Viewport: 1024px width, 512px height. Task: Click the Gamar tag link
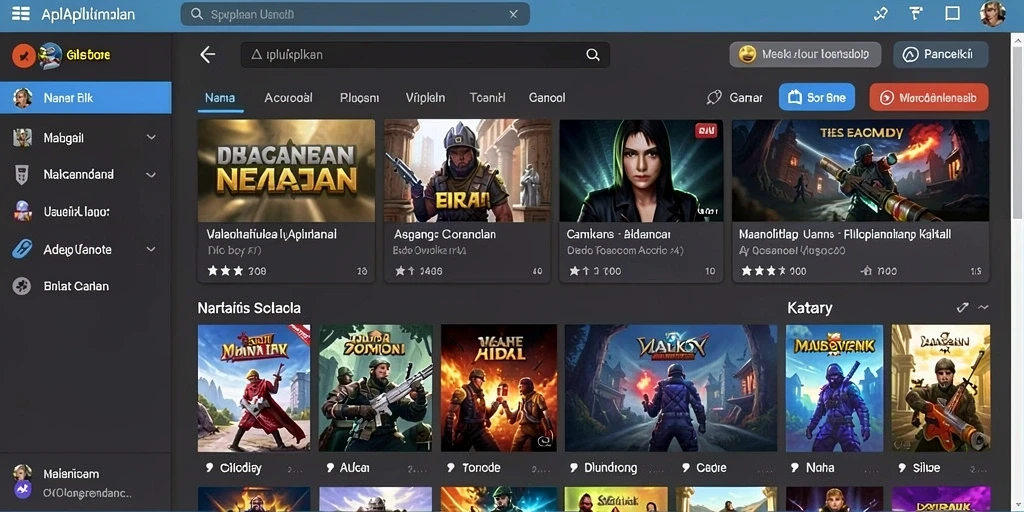click(735, 98)
